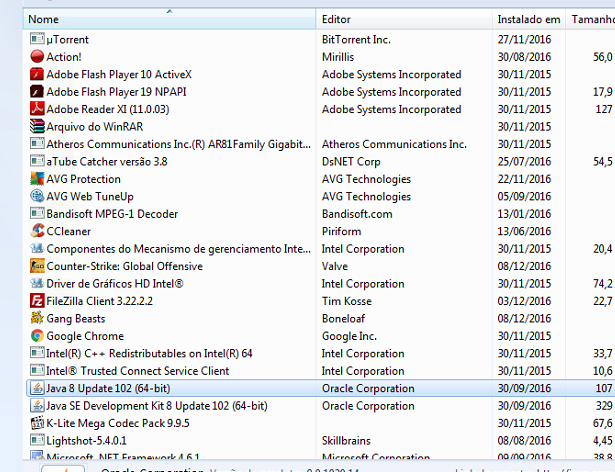Select the Google Chrome icon
The height and width of the screenshot is (472, 615).
point(37,335)
